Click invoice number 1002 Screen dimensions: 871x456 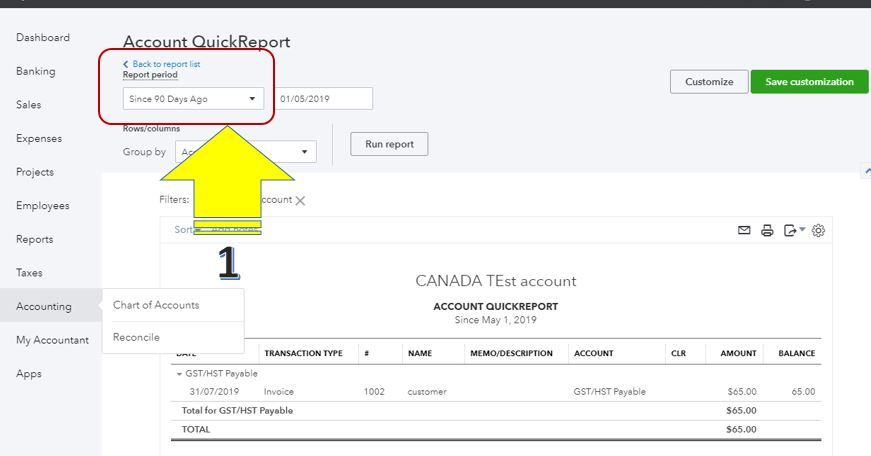point(374,392)
